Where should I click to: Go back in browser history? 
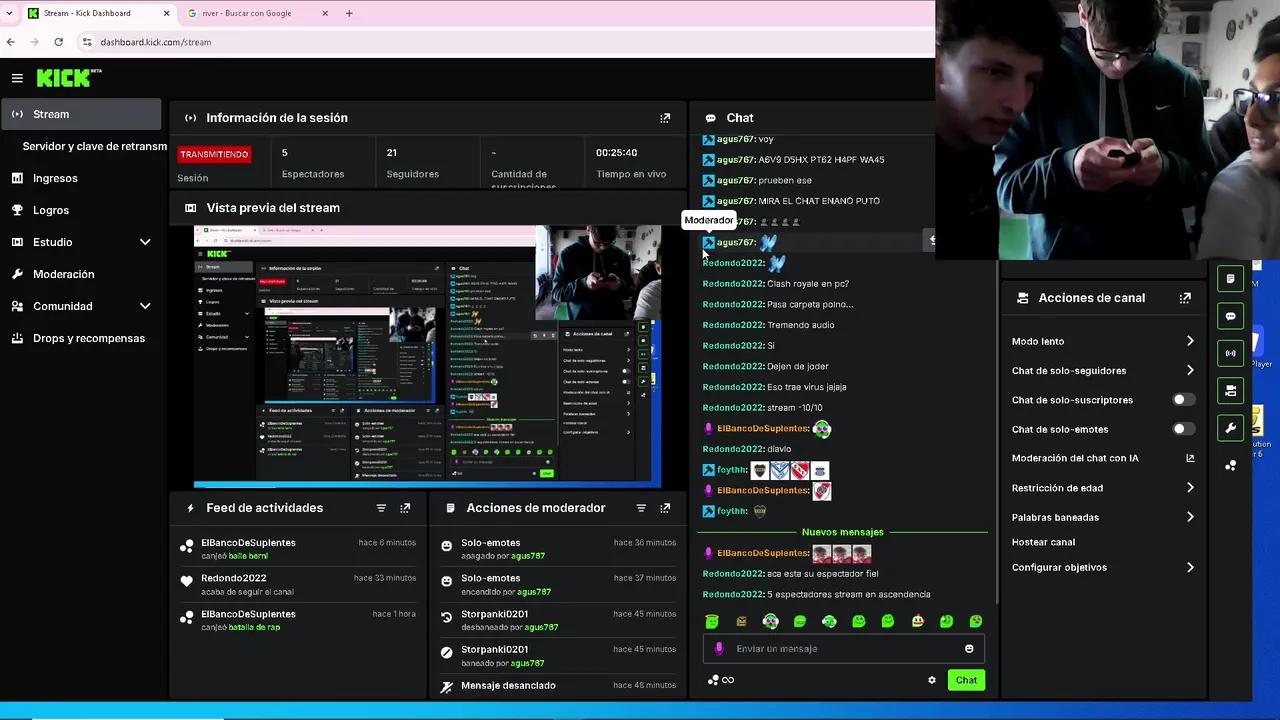[x=11, y=42]
